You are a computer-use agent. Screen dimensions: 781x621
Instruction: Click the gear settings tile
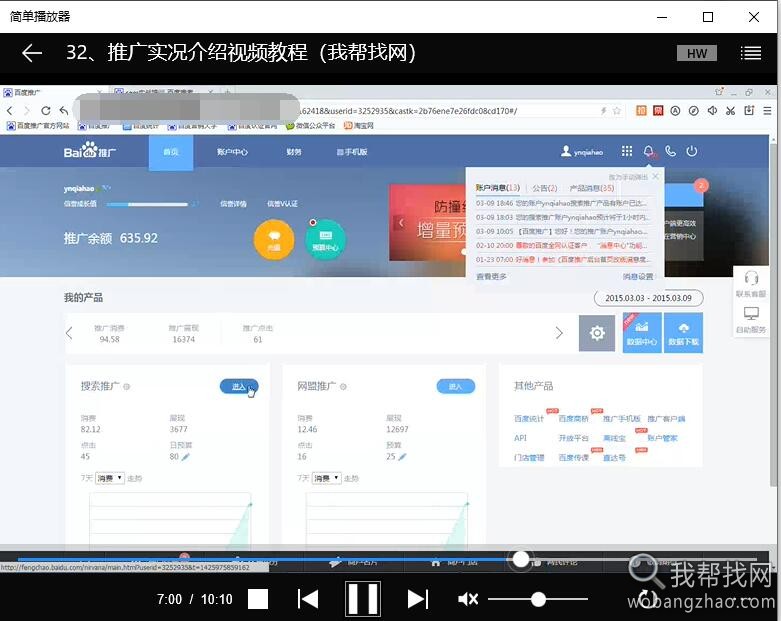(x=597, y=333)
